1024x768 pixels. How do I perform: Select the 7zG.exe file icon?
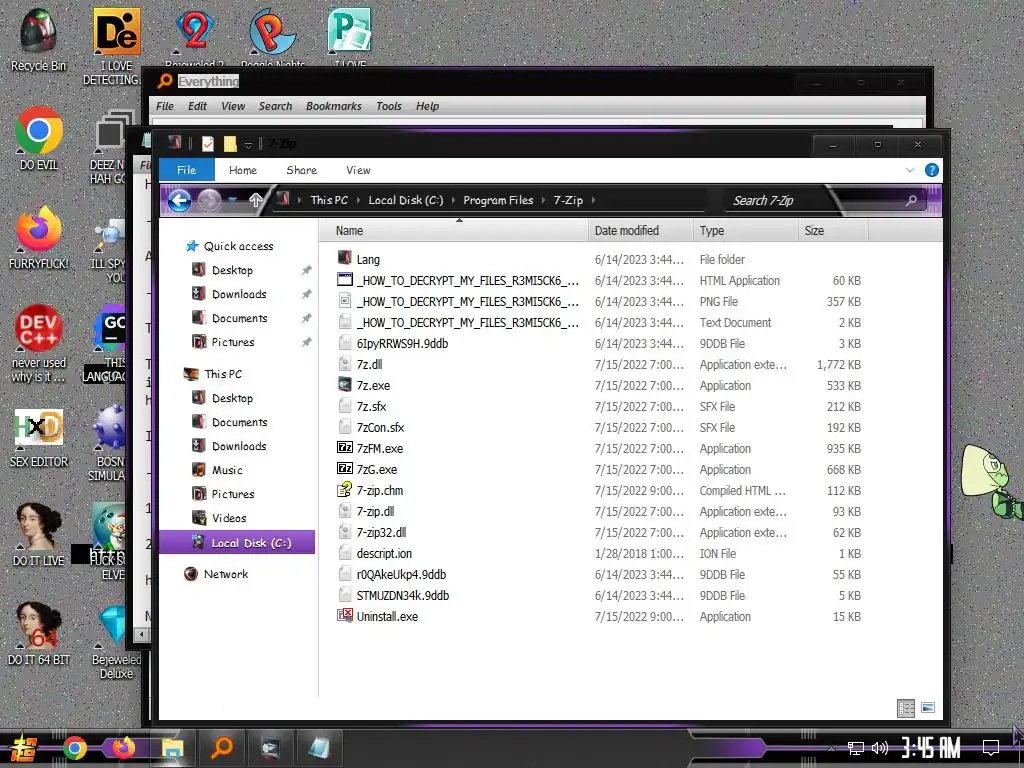[344, 468]
